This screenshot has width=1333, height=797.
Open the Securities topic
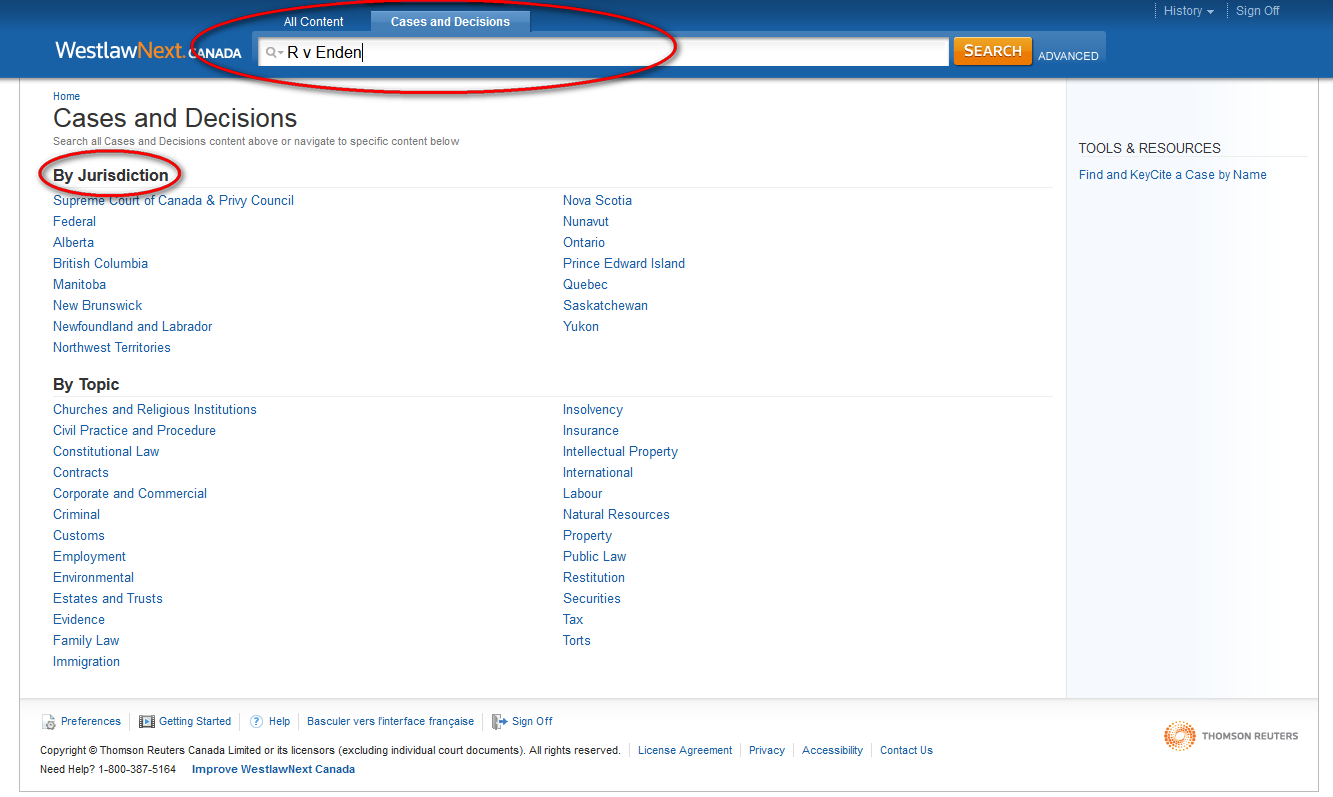(x=591, y=598)
